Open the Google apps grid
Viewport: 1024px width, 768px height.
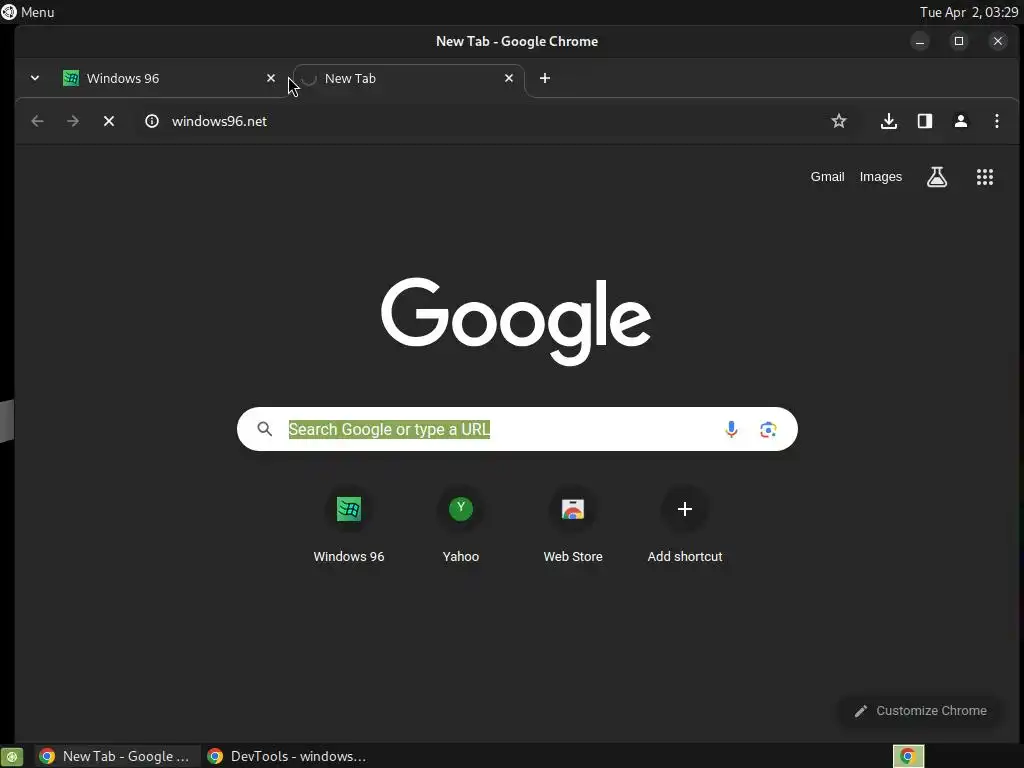[985, 177]
